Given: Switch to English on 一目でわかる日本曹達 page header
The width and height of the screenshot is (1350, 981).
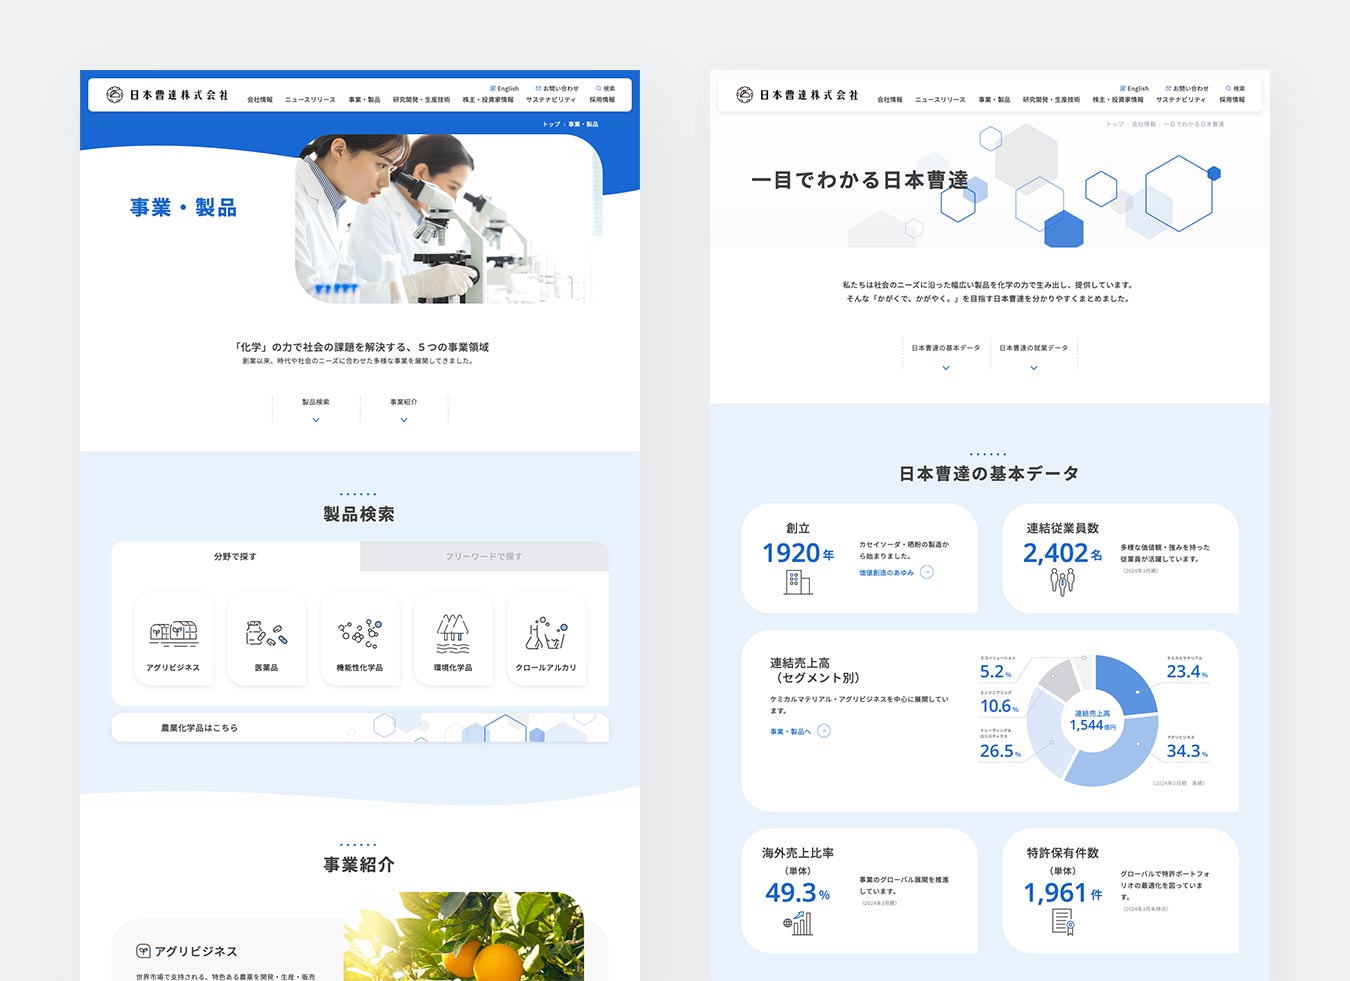Looking at the screenshot, I should 1134,88.
